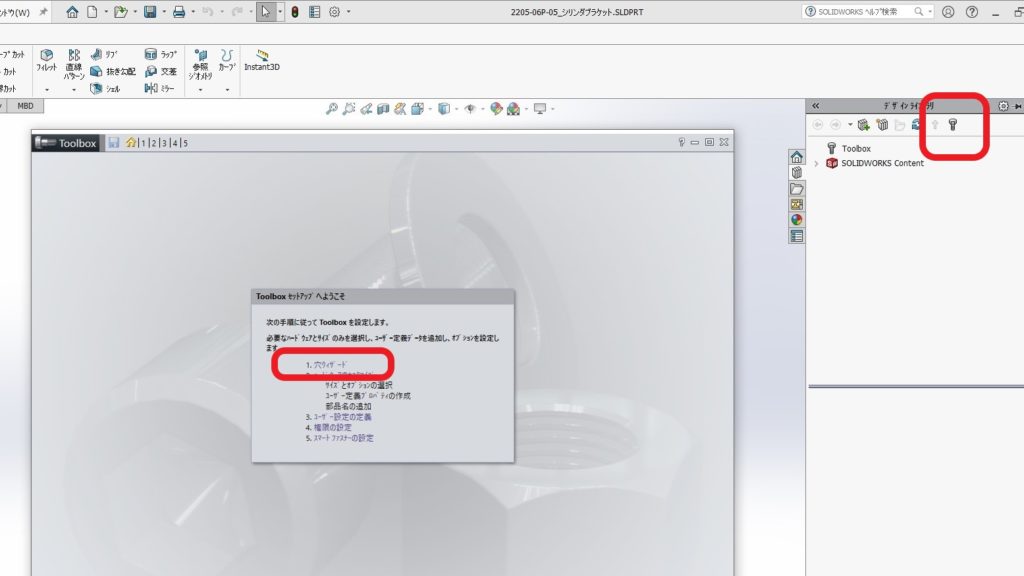Switch to the MBD tab
Viewport: 1024px width, 576px height.
click(25, 106)
